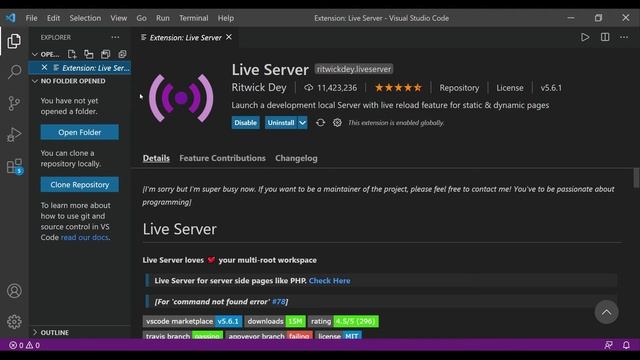640x360 pixels.
Task: Open the Accounts menu icon
Action: click(x=14, y=291)
